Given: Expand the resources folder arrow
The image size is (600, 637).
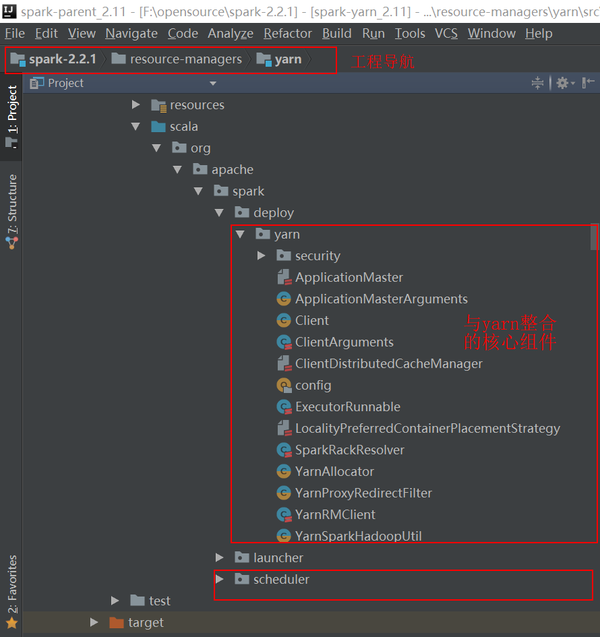Looking at the screenshot, I should (x=136, y=105).
